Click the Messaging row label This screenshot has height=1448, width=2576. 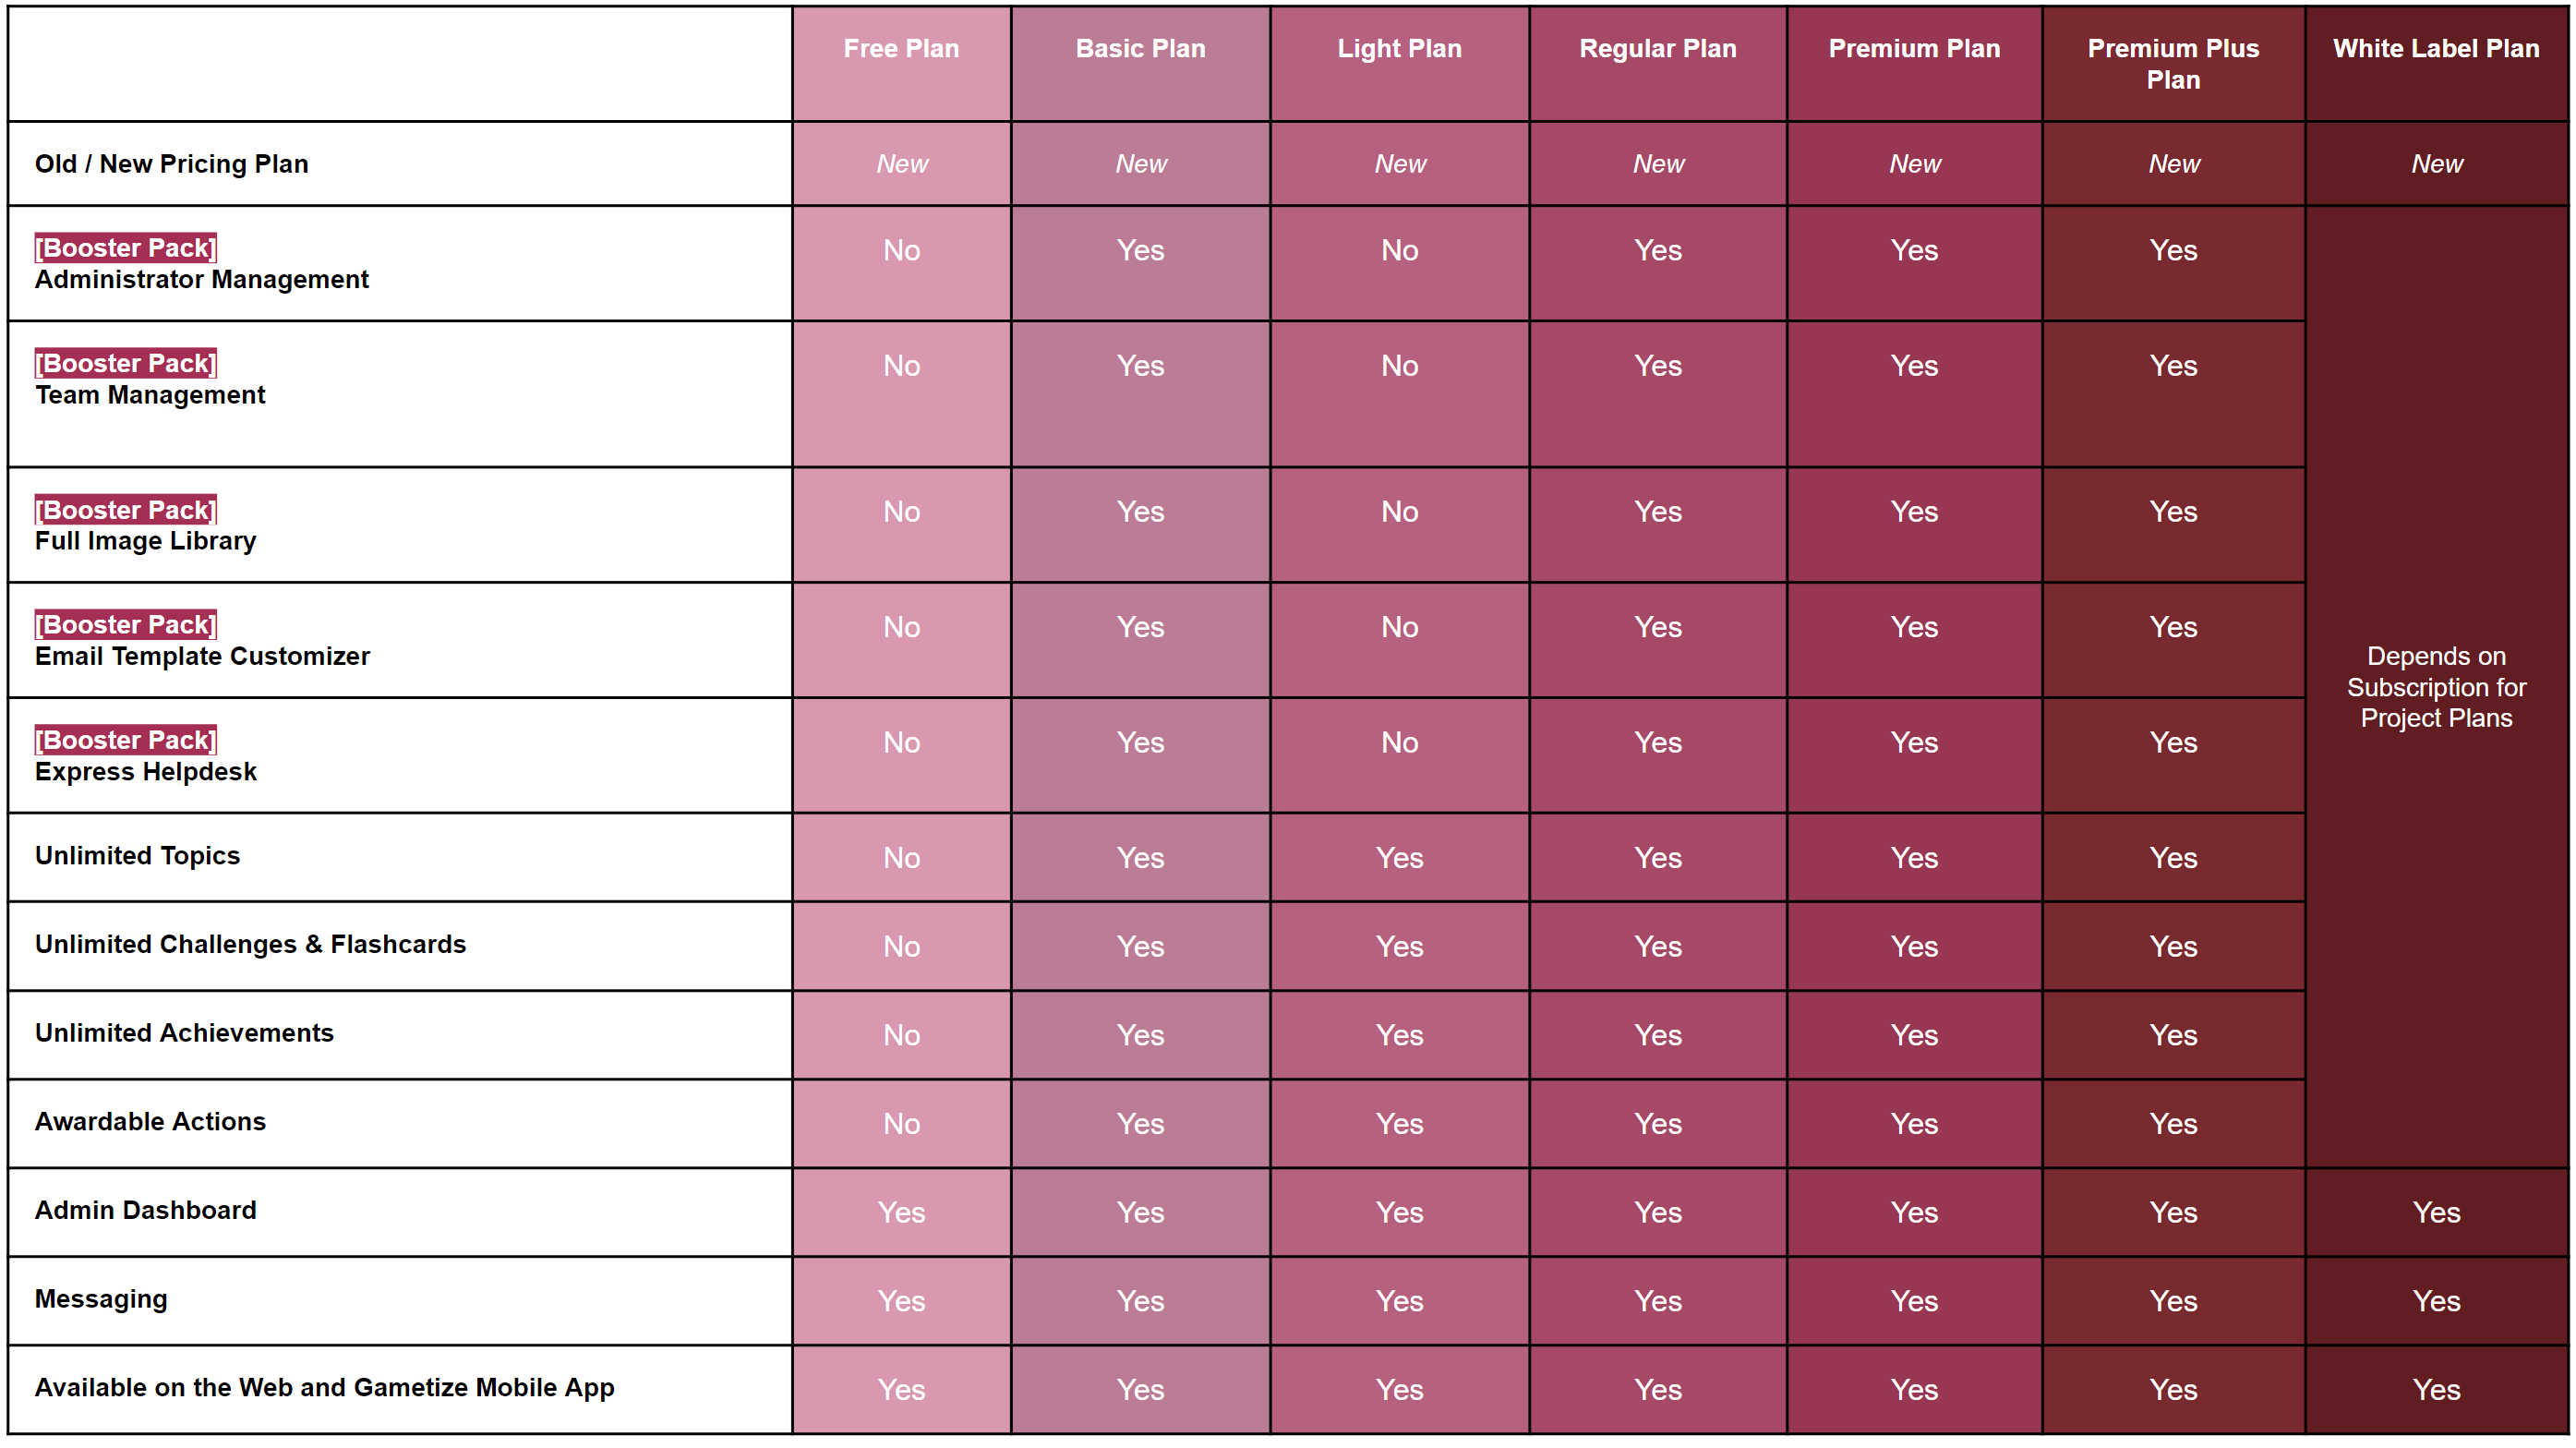tap(101, 1300)
